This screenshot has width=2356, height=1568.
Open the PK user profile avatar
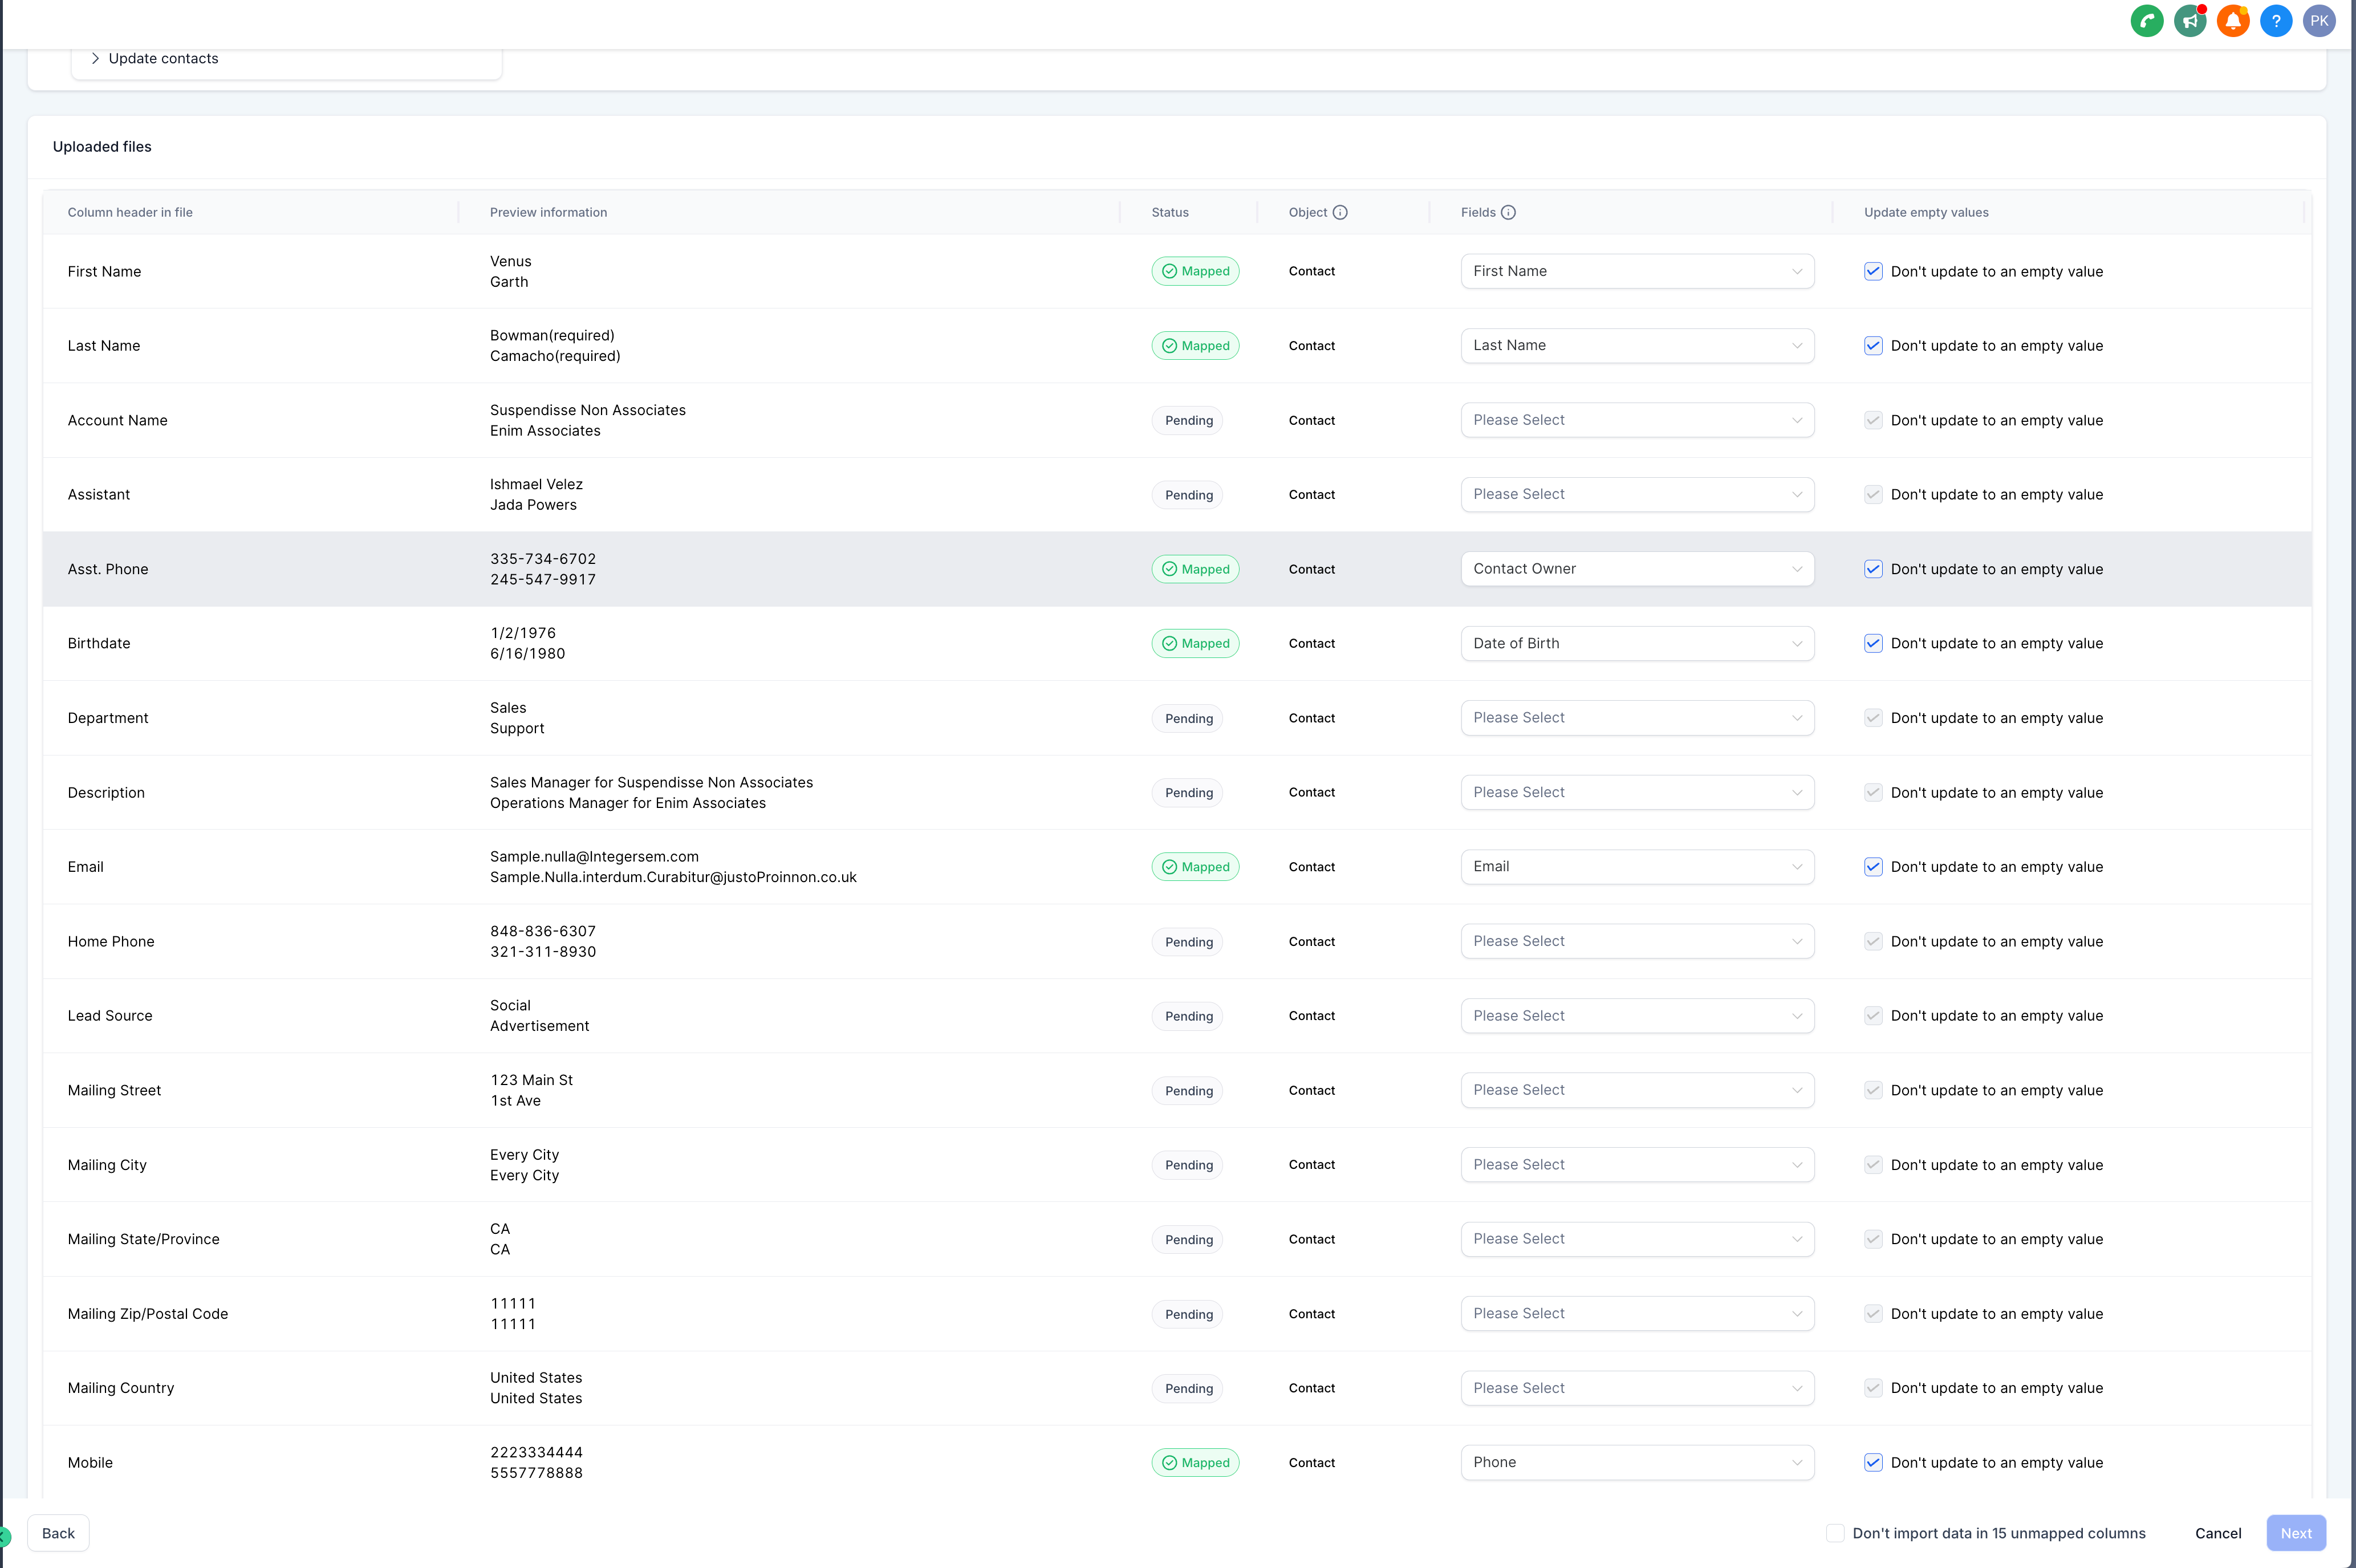click(2319, 21)
